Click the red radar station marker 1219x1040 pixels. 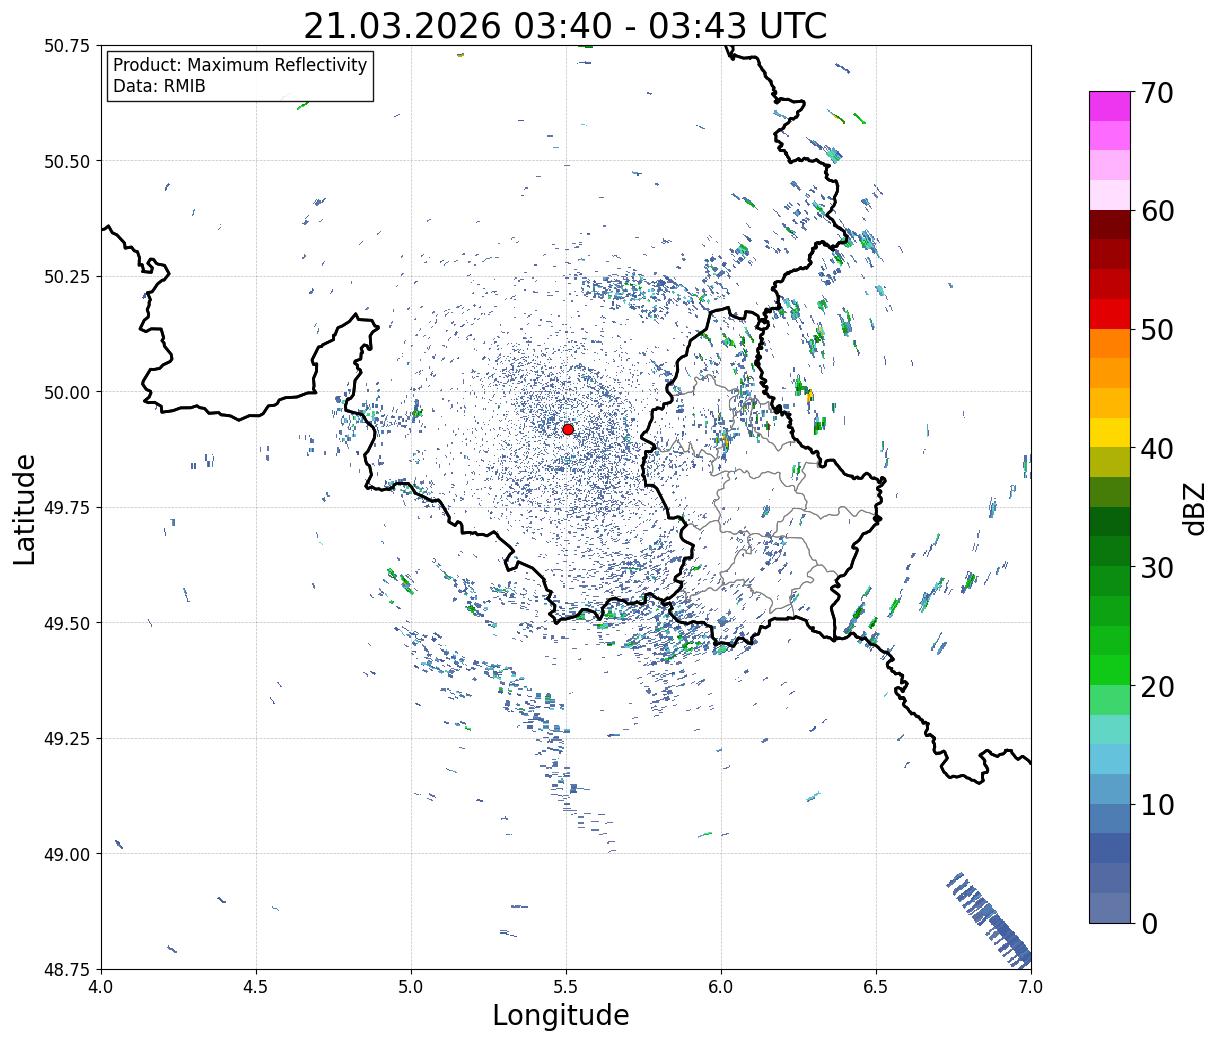point(568,429)
